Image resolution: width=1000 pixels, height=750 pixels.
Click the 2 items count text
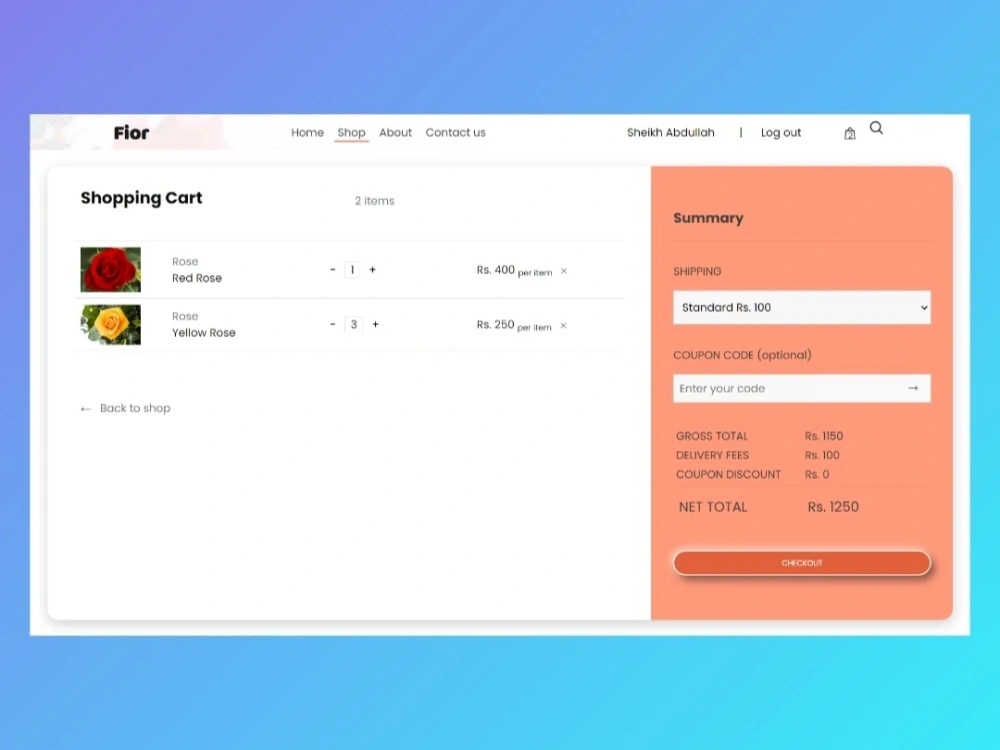click(375, 201)
